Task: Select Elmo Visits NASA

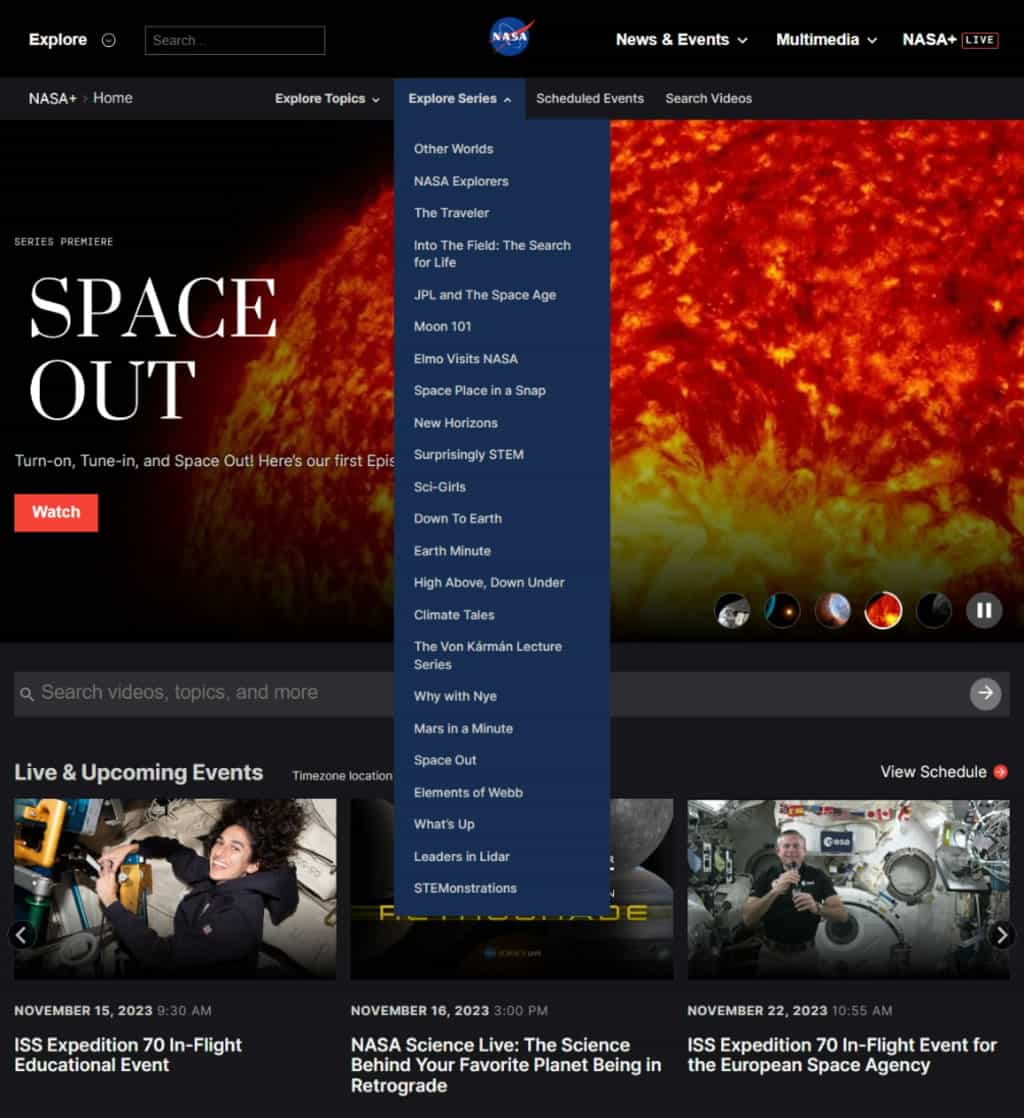Action: point(466,359)
